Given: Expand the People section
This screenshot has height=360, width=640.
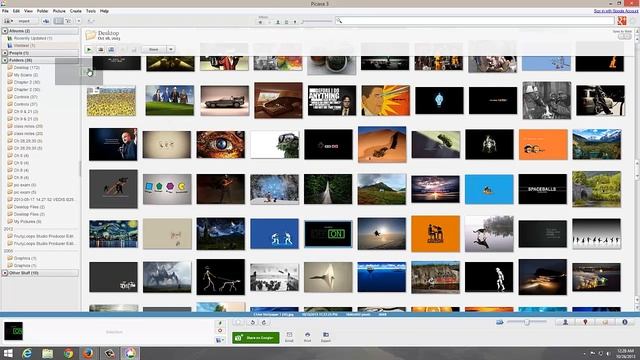Looking at the screenshot, I should click(x=5, y=53).
